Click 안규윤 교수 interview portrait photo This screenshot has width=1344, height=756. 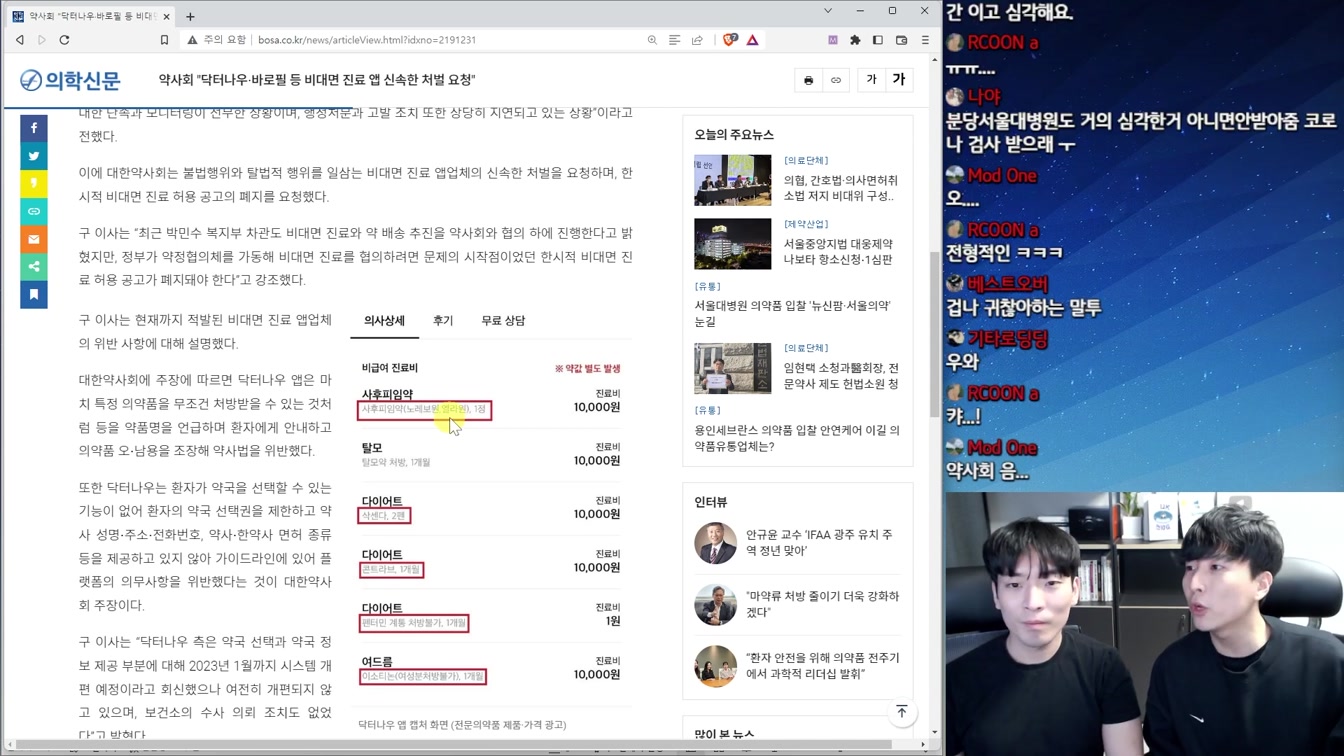715,543
